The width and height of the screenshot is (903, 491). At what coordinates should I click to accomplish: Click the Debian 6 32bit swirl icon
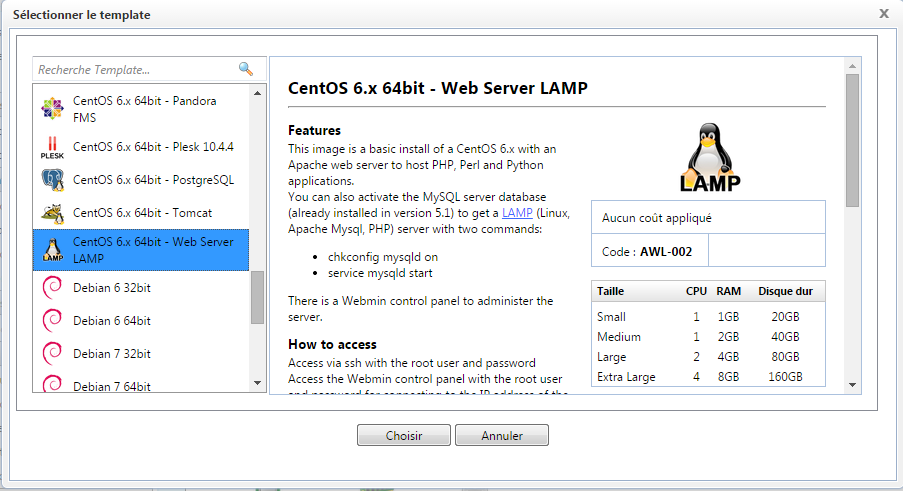[52, 288]
